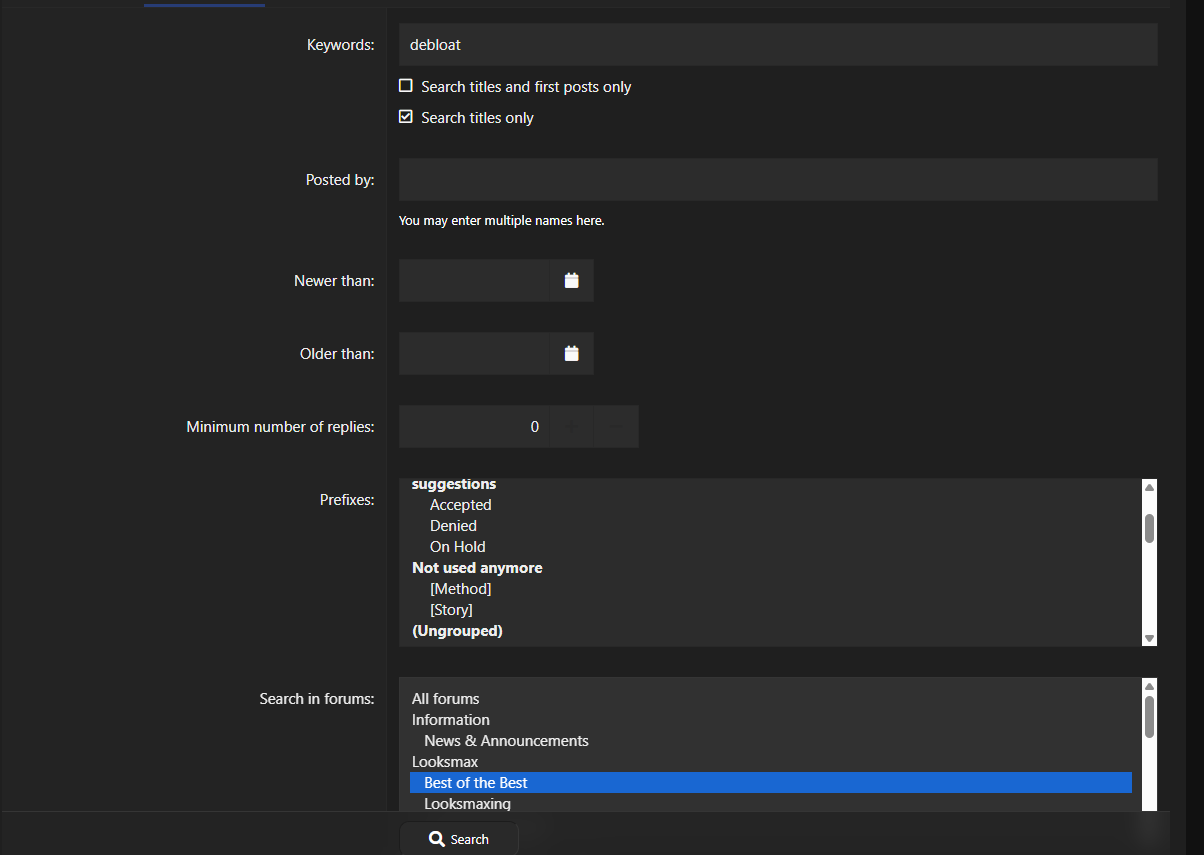Viewport: 1204px width, 855px height.
Task: Open calendar for Older than date
Action: [x=571, y=354]
